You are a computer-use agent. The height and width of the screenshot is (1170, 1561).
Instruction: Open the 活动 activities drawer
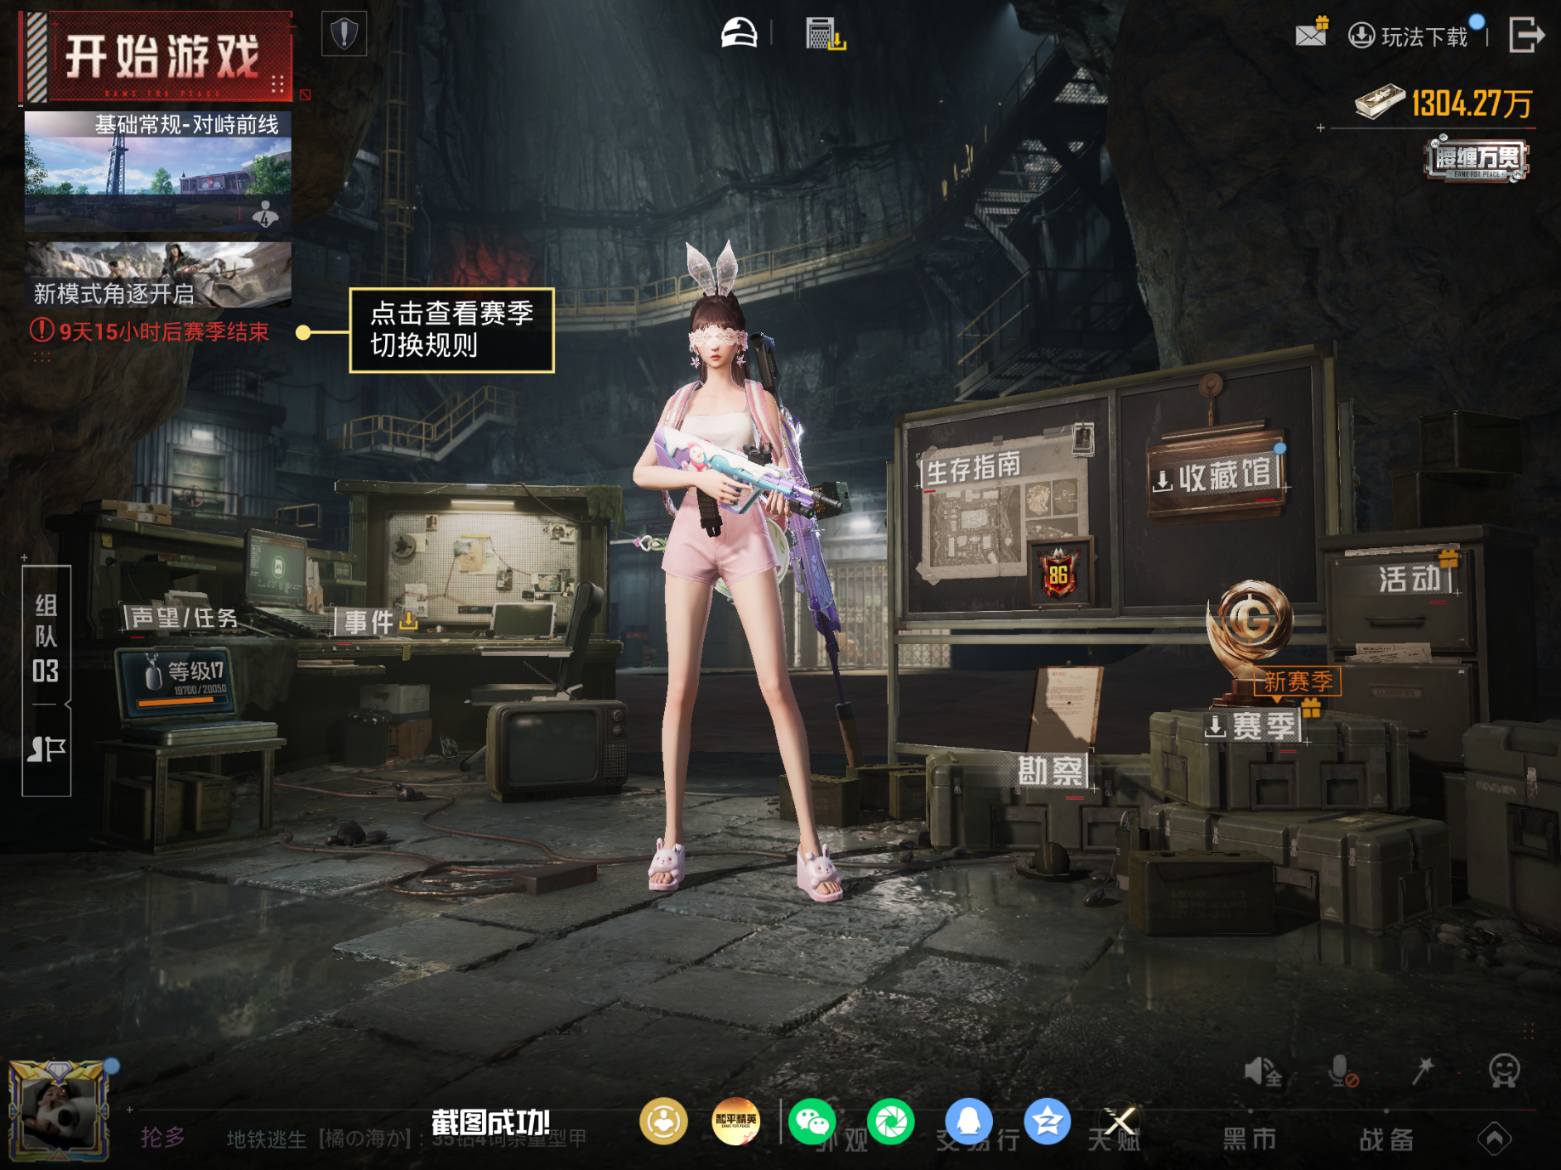tap(1410, 579)
